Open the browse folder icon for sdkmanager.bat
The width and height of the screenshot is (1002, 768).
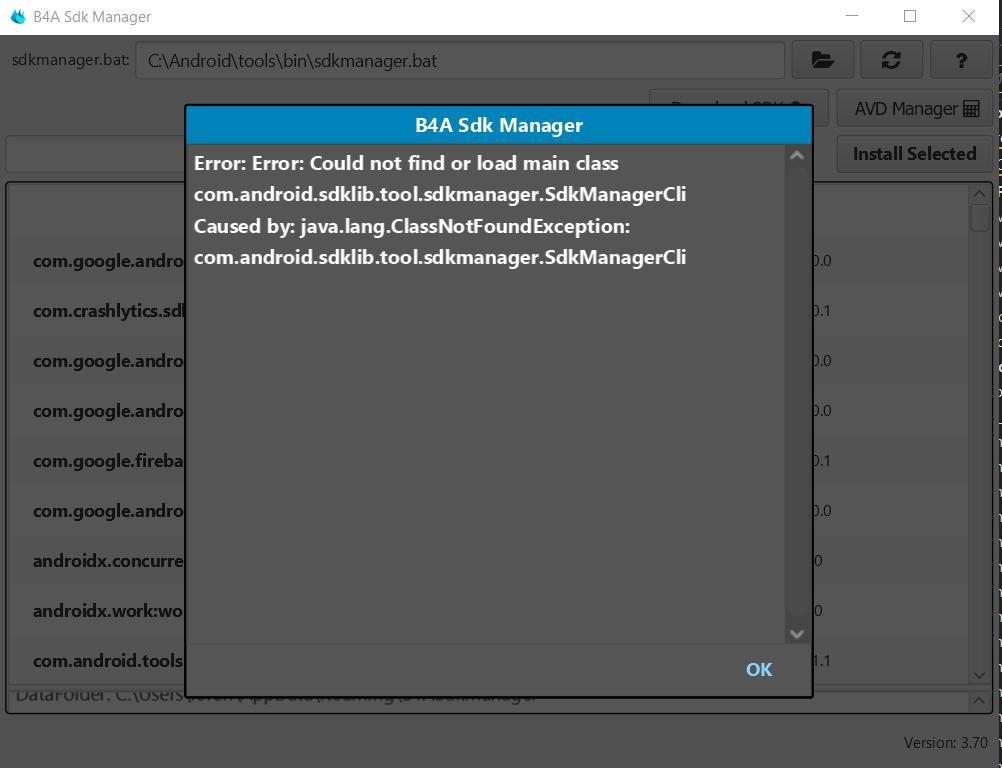coord(822,60)
